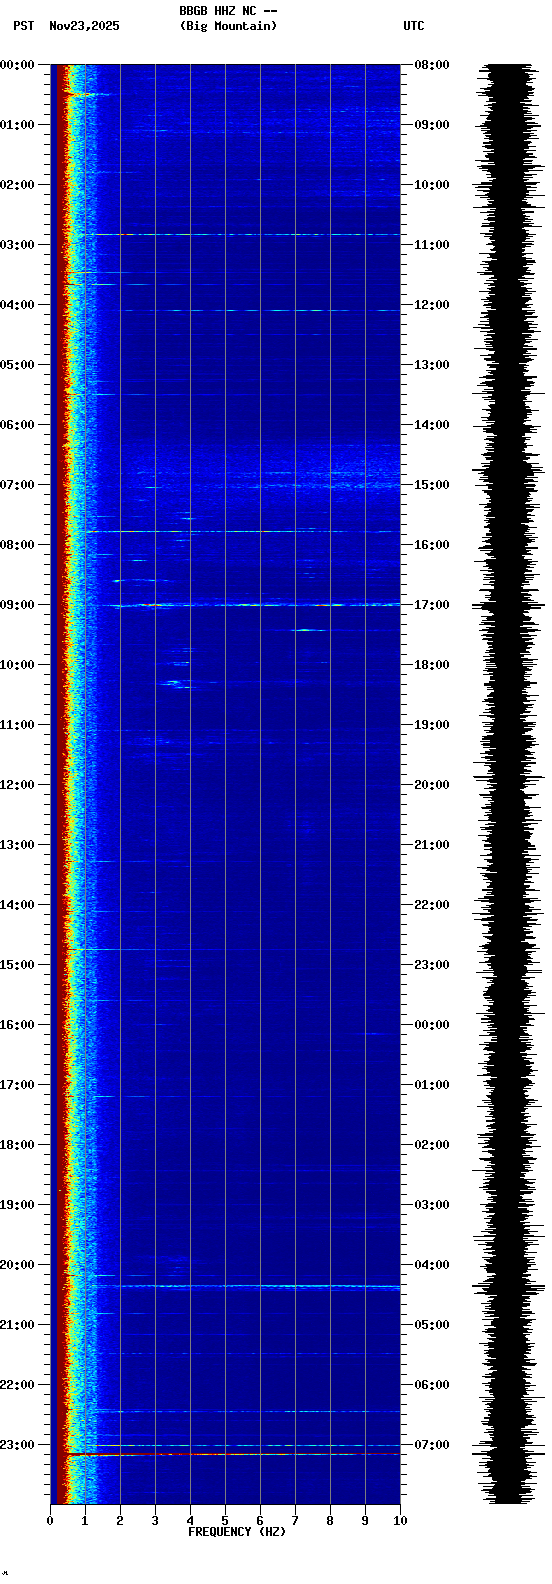Select the 21:00 label on PST axis
552x1584 pixels.
[17, 1325]
